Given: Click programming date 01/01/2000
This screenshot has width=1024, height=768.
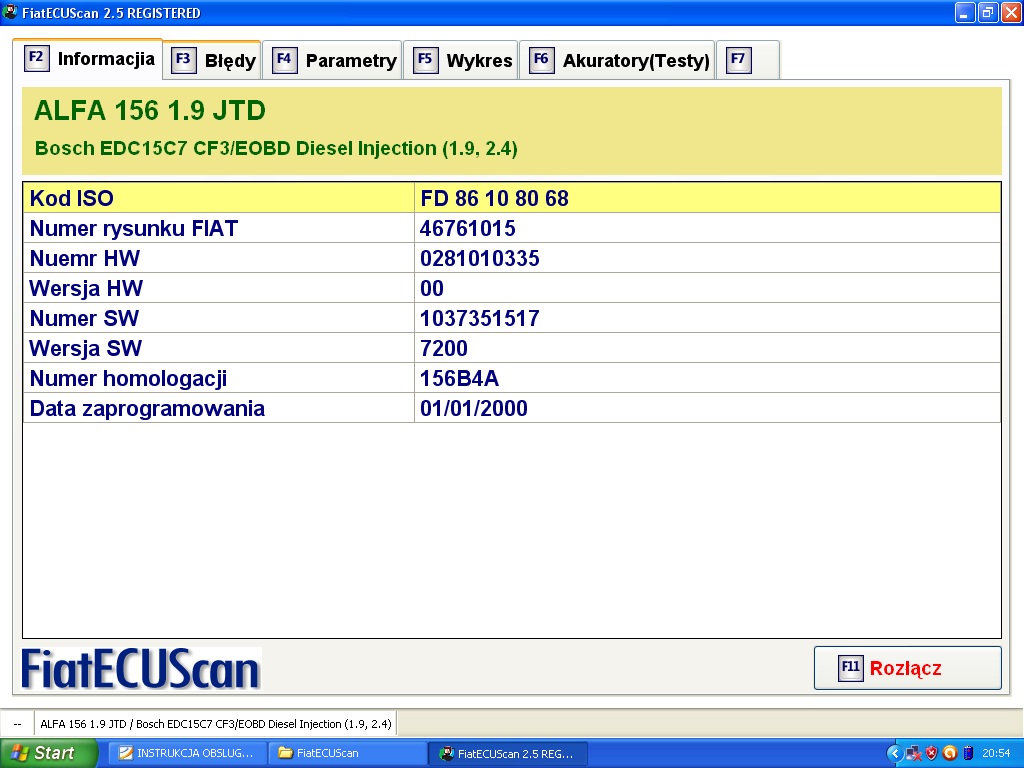Looking at the screenshot, I should pos(474,408).
